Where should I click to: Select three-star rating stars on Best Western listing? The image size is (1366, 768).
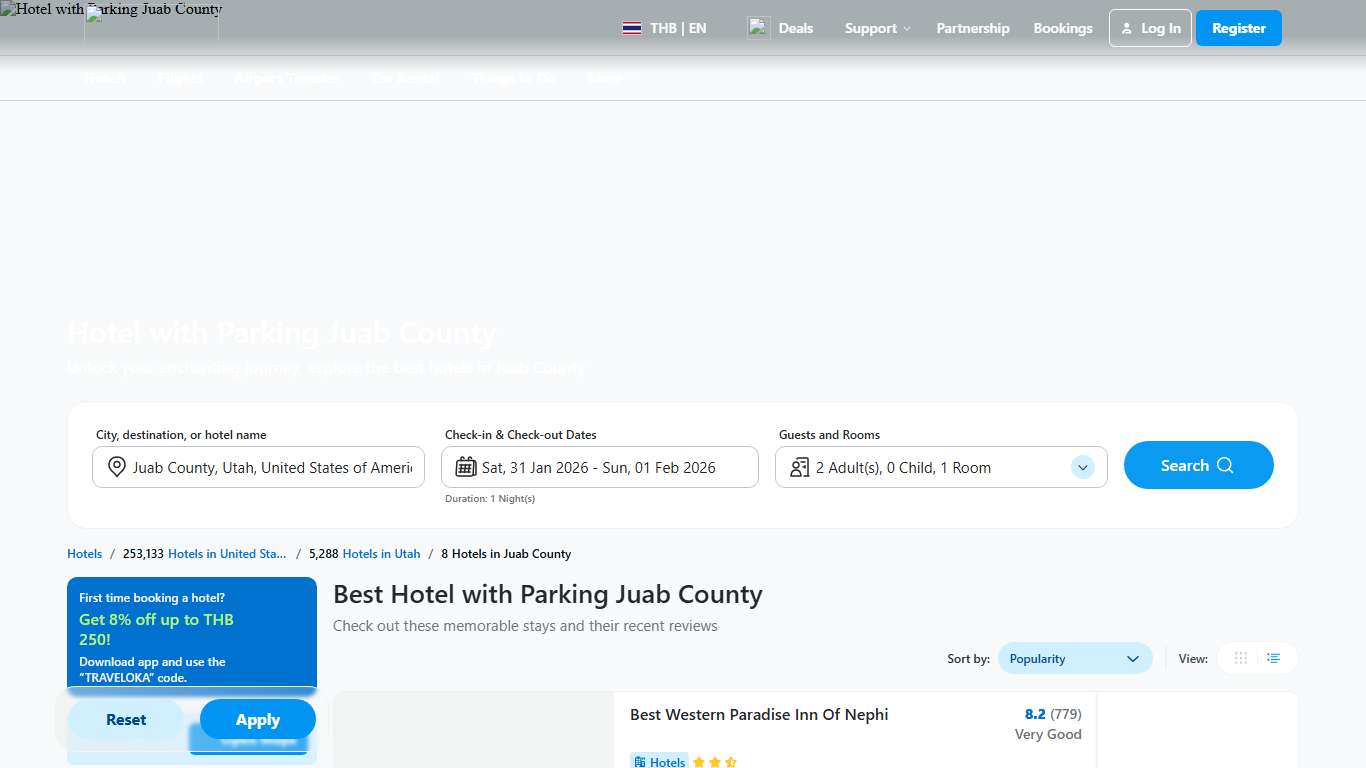click(715, 761)
